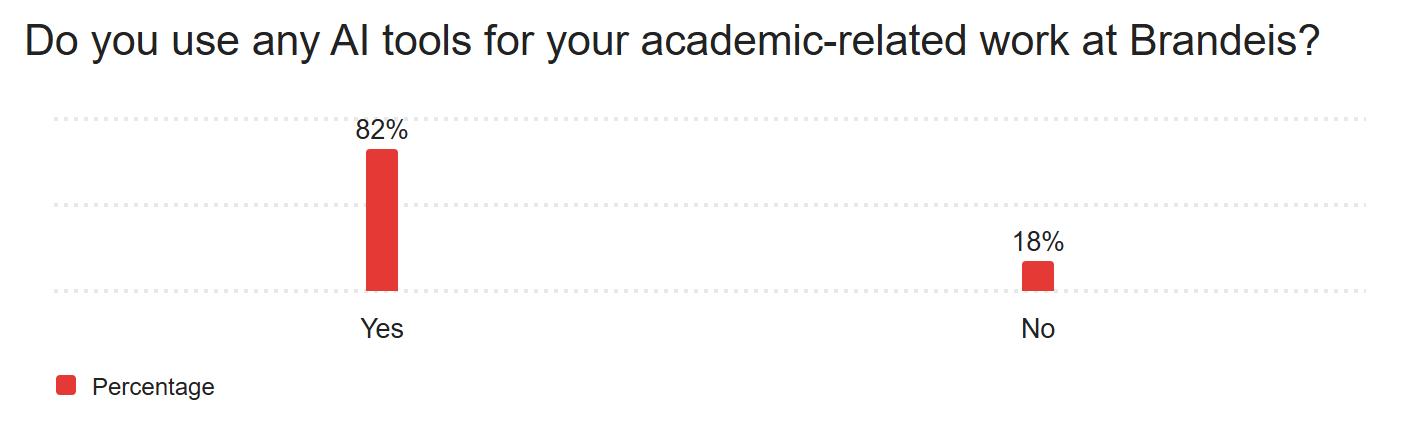Image resolution: width=1406 pixels, height=421 pixels.
Task: Click the "Percentage" legend text
Action: click(x=153, y=387)
